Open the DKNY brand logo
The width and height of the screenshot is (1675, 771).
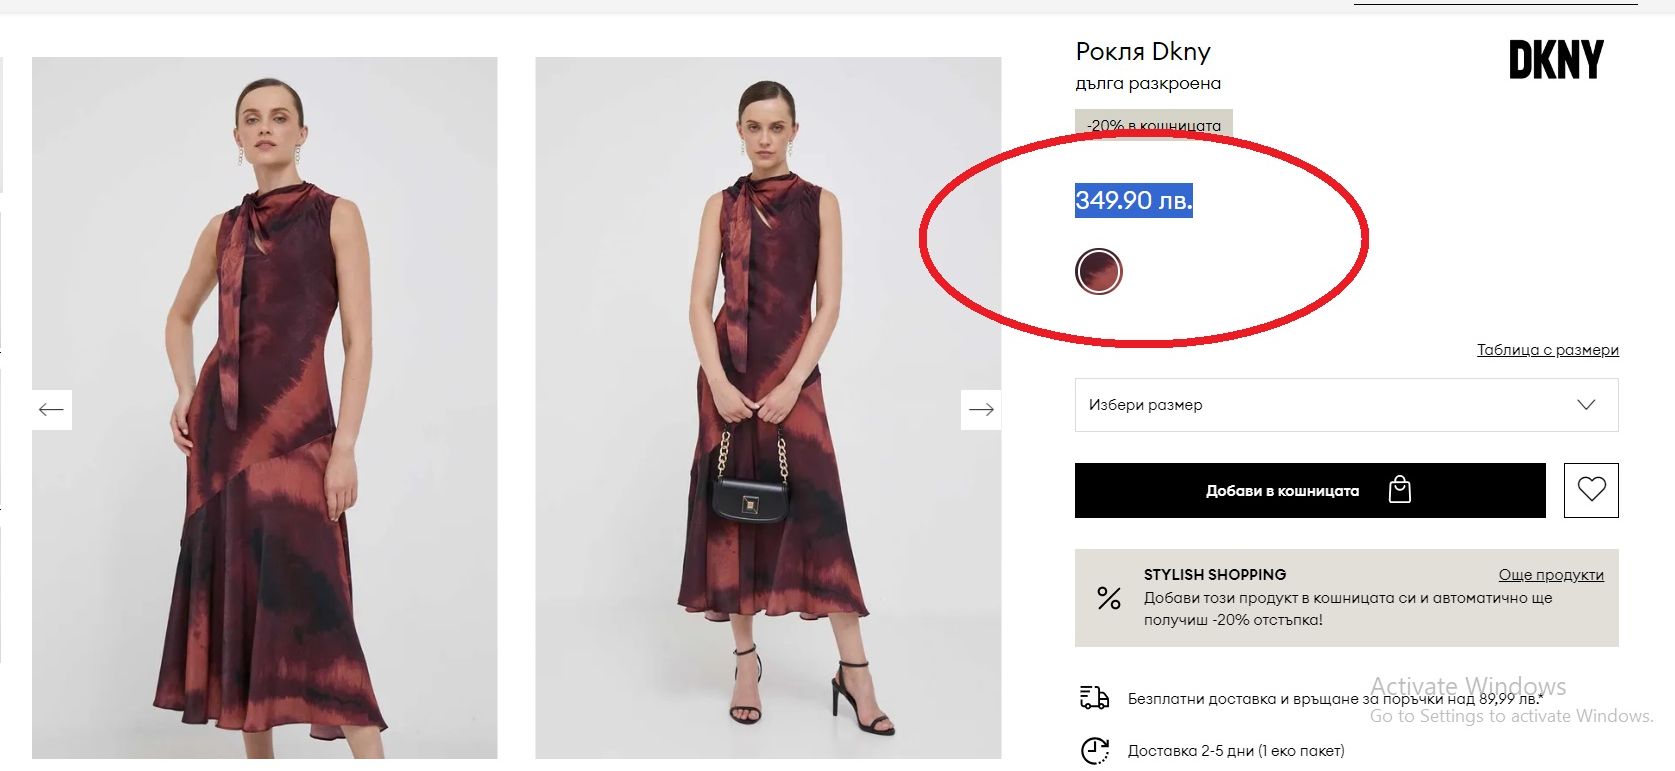(1556, 60)
